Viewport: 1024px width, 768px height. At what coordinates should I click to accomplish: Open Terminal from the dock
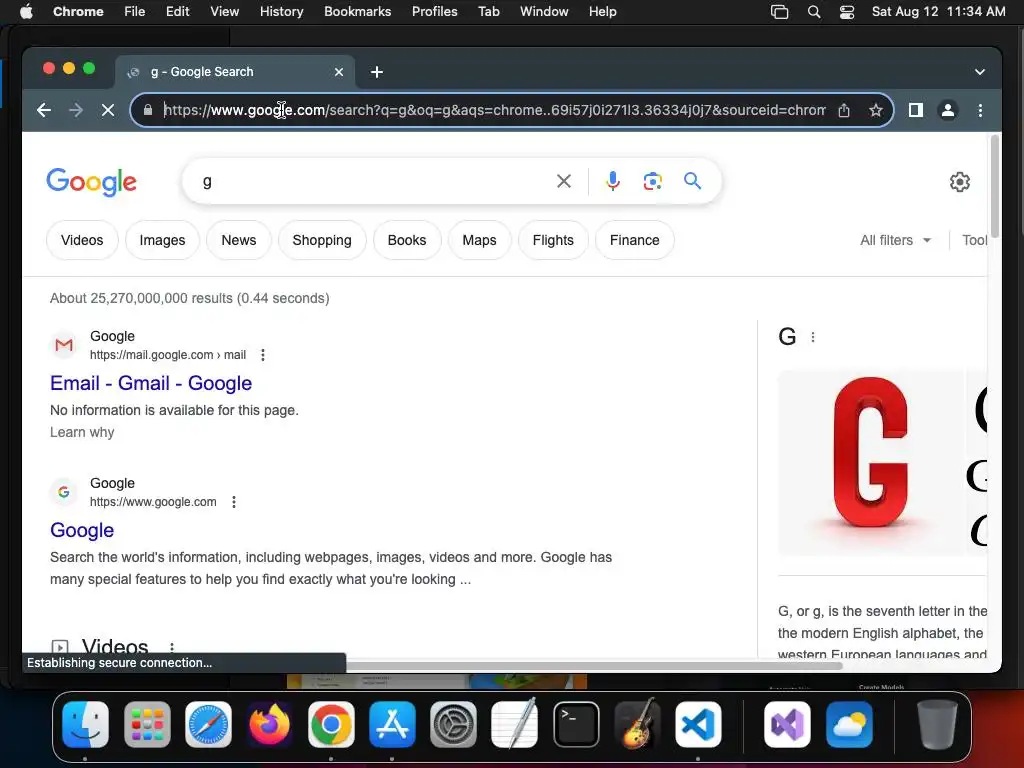[x=576, y=724]
